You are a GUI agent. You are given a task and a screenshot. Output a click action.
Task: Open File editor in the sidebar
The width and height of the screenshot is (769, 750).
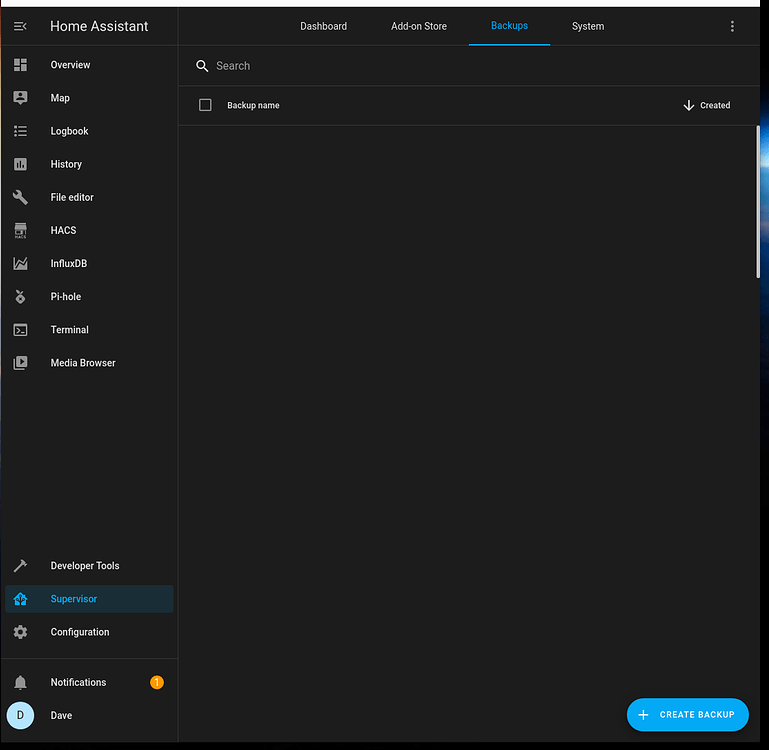[x=89, y=197]
